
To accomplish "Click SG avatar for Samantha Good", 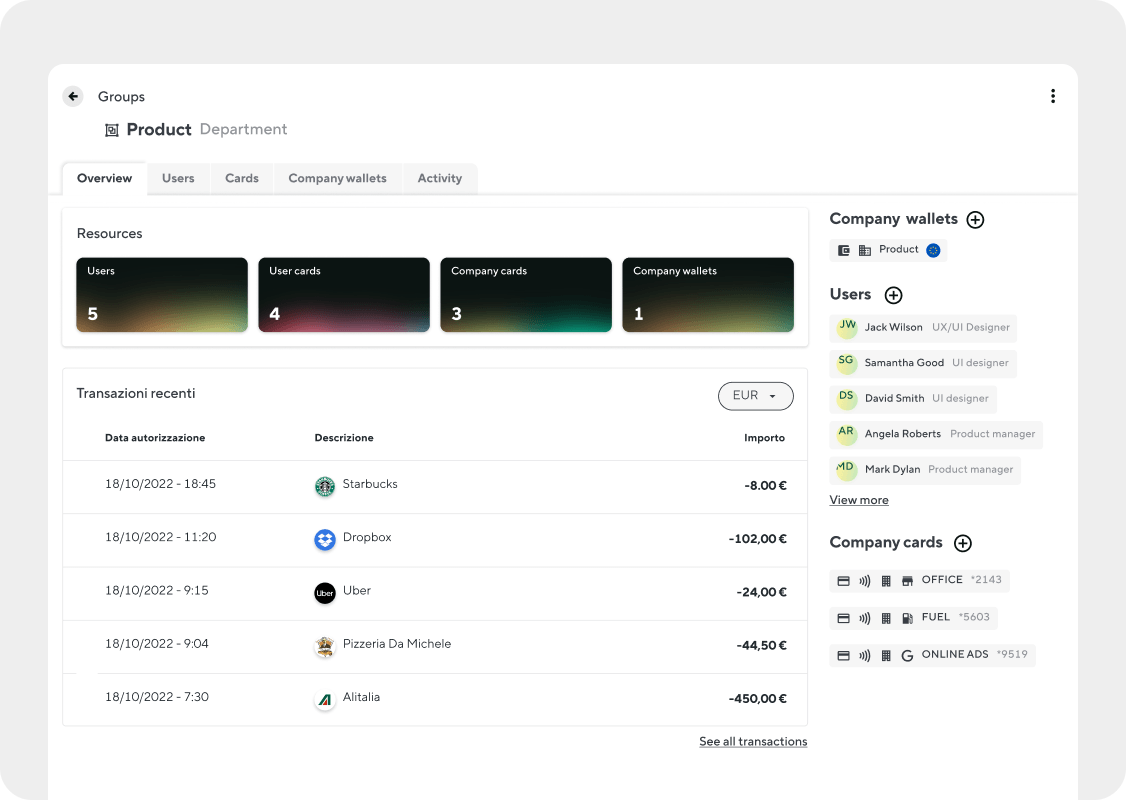I will (847, 363).
